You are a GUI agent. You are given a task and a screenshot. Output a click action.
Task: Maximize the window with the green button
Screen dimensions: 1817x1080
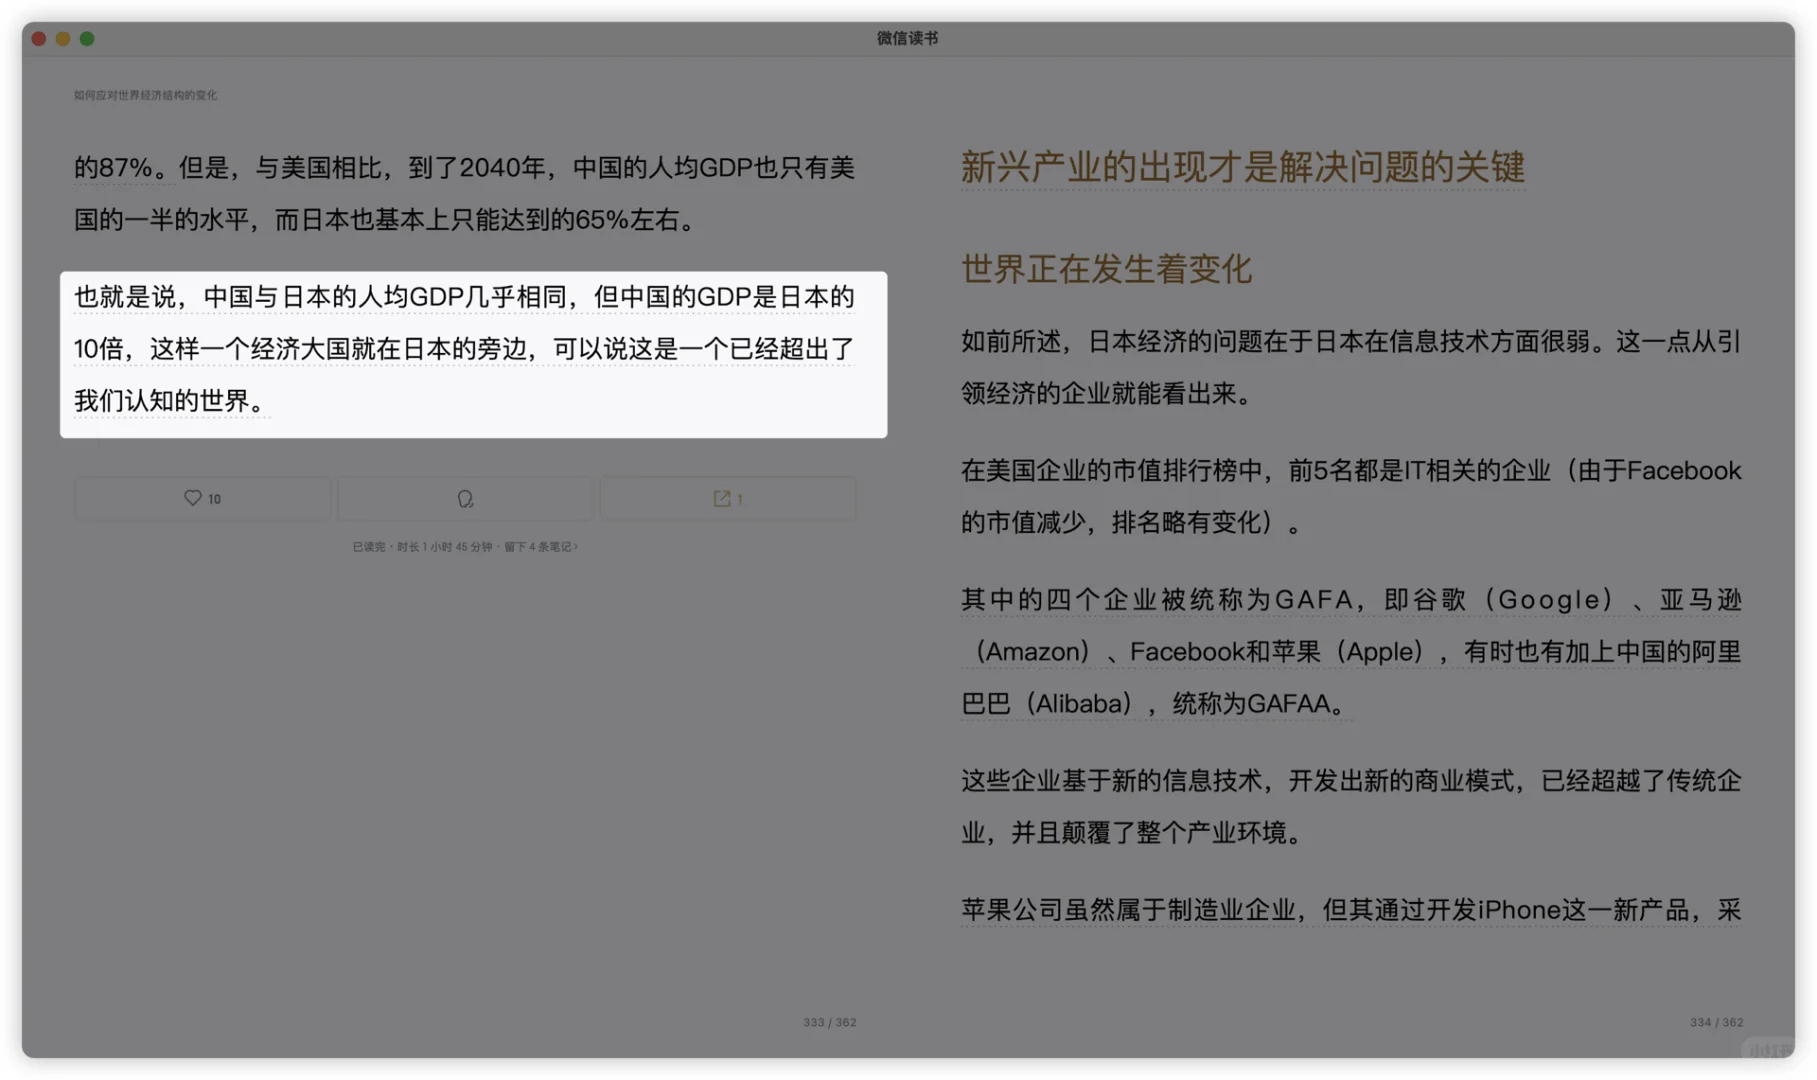click(87, 38)
